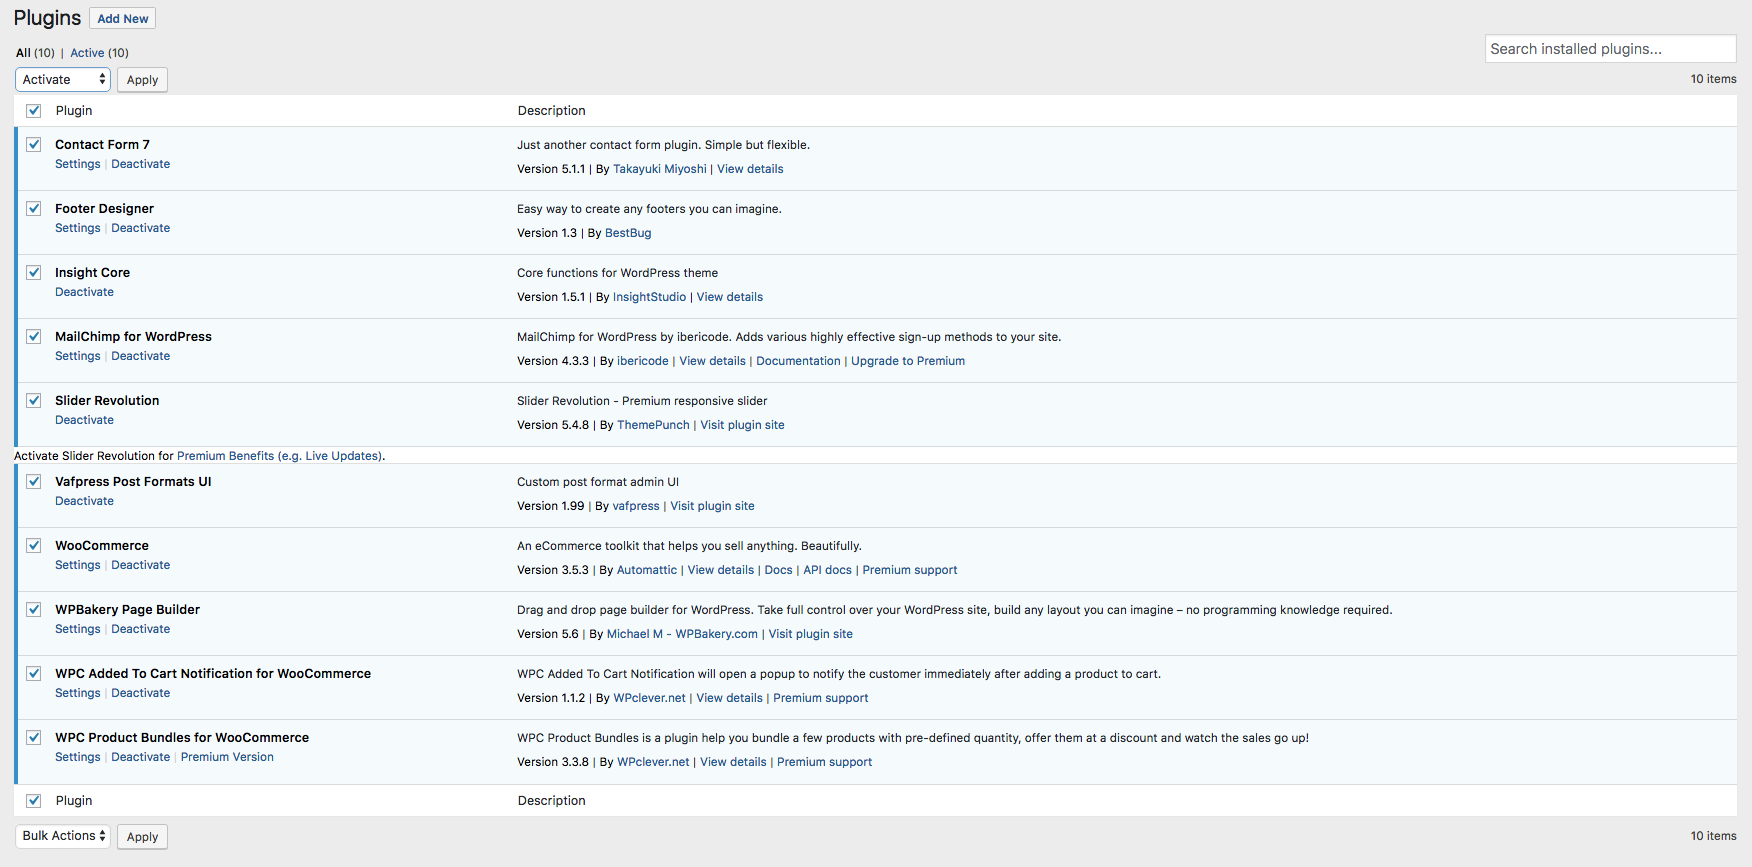
Task: Open WooCommerce Premium support link
Action: pos(910,570)
